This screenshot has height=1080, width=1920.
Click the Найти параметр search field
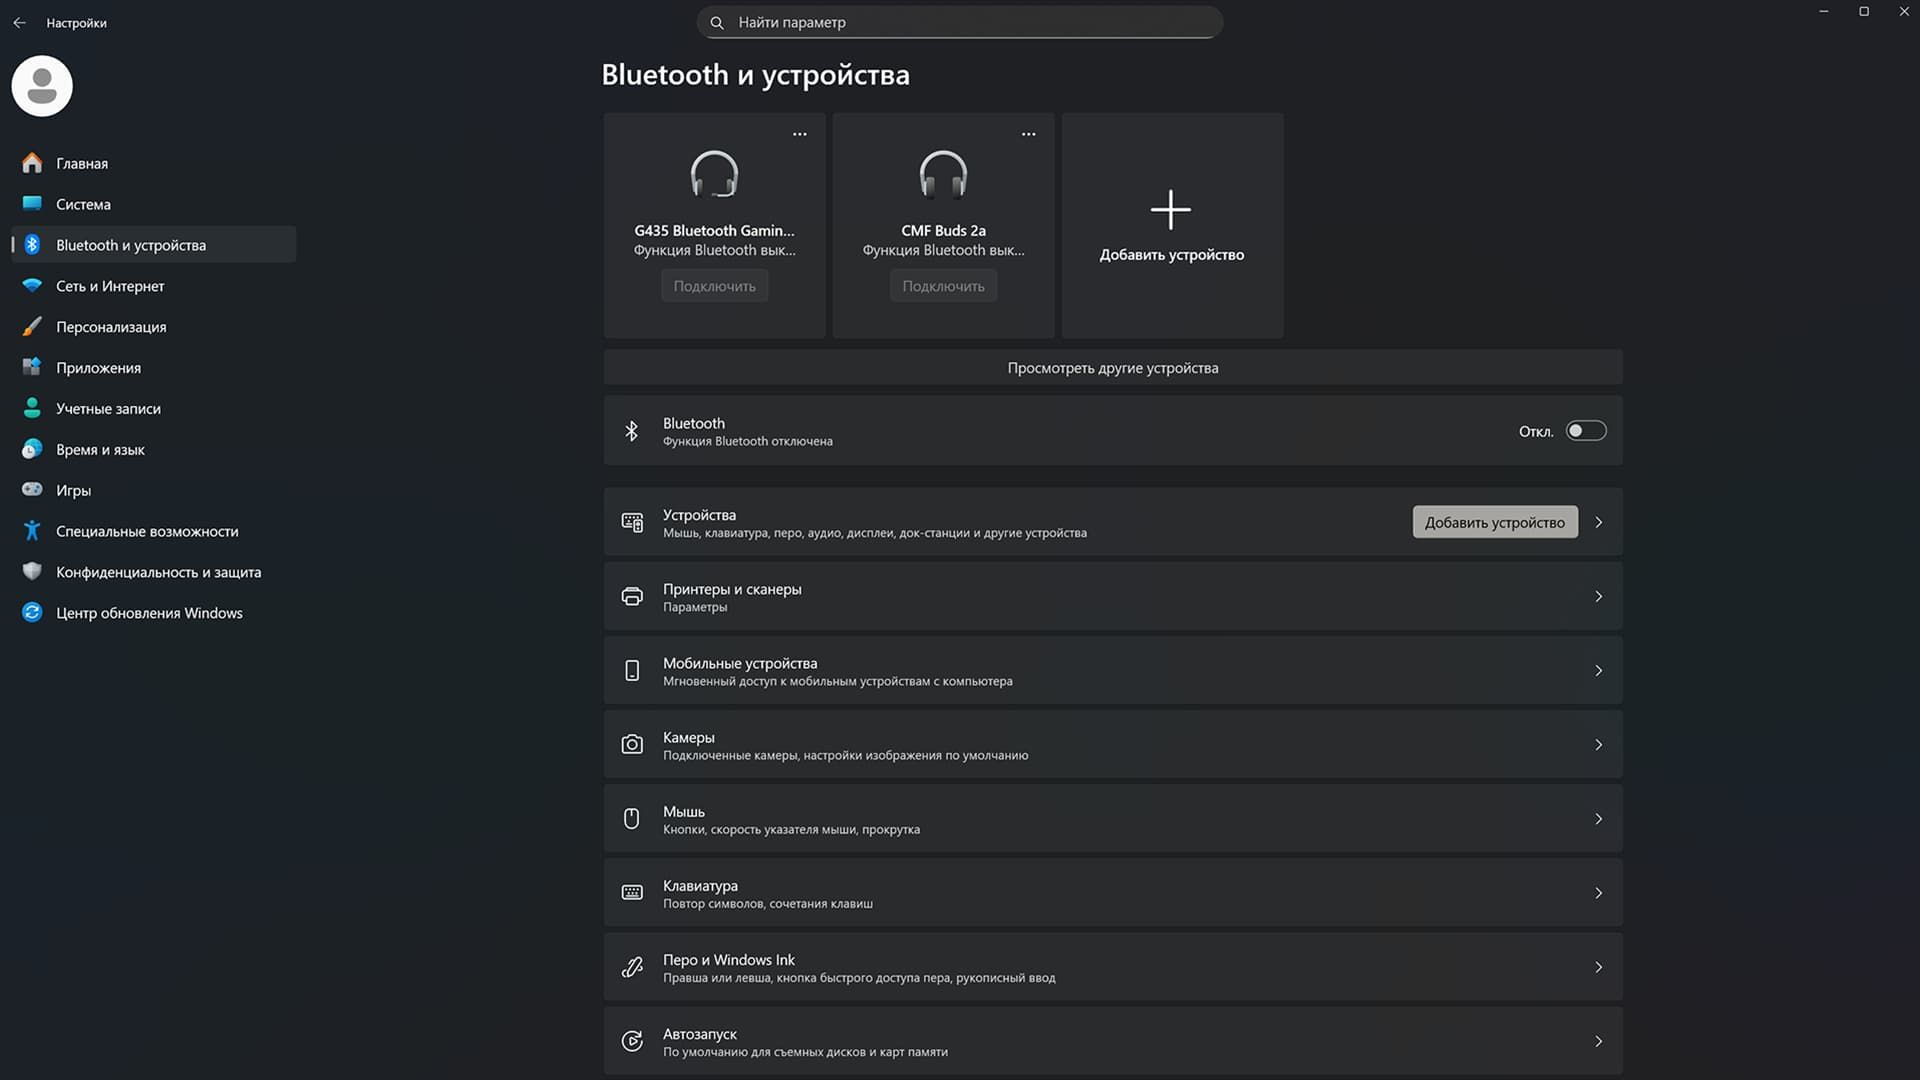point(958,22)
